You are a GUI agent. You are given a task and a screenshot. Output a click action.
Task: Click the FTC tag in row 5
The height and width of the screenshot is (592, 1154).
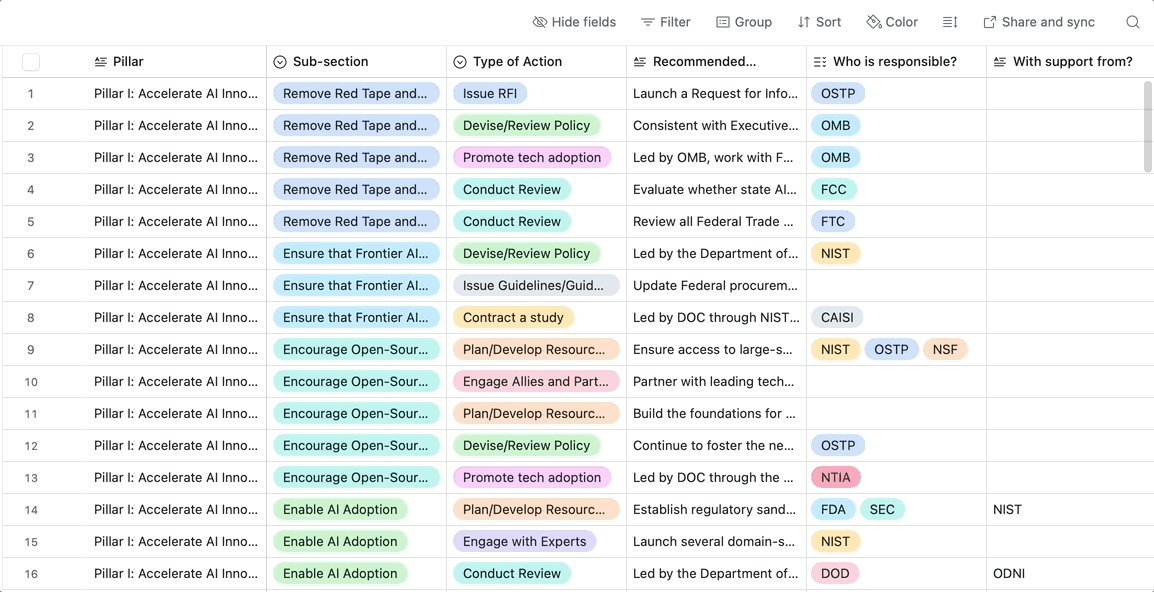833,222
